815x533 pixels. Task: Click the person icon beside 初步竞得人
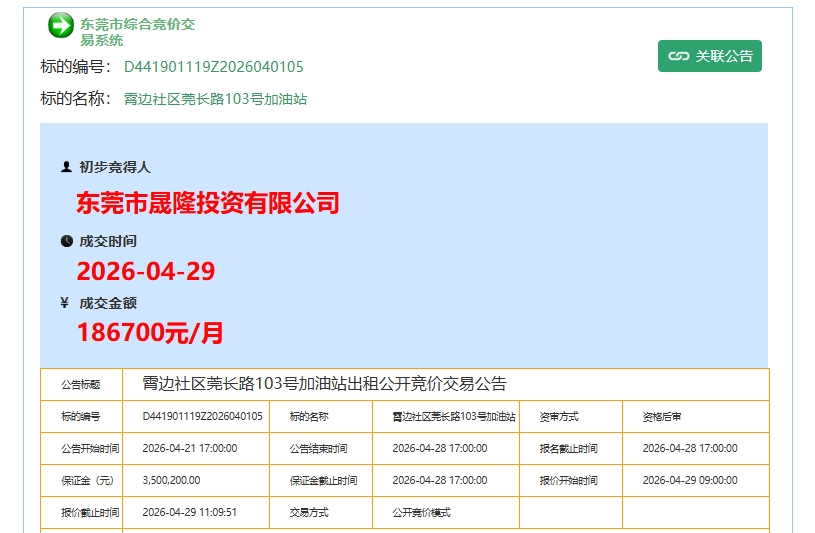[66, 167]
